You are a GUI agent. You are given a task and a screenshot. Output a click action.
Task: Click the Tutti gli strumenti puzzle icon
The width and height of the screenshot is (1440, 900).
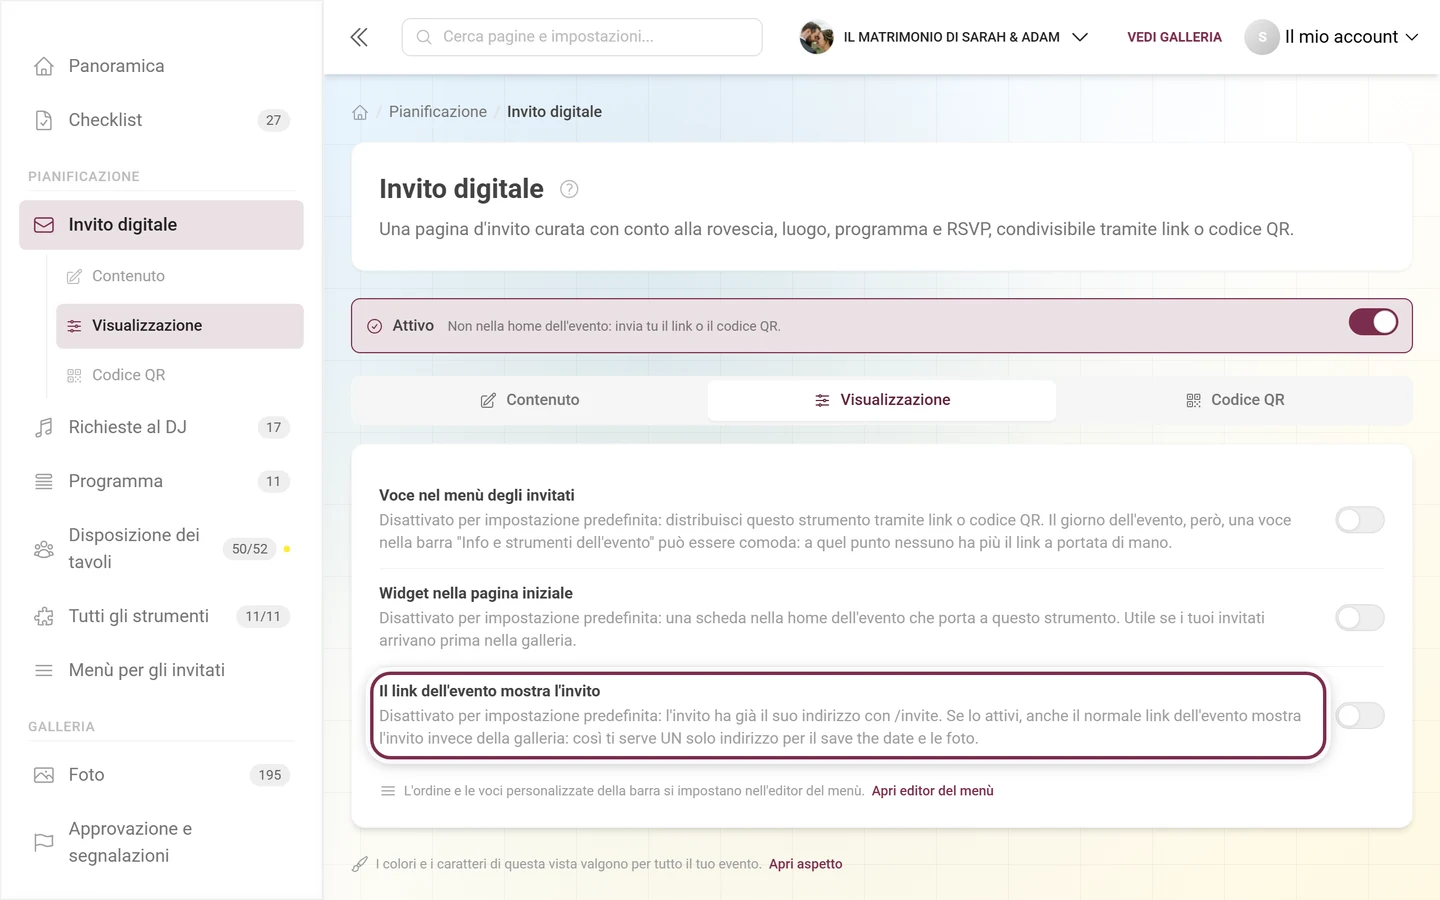pos(44,616)
